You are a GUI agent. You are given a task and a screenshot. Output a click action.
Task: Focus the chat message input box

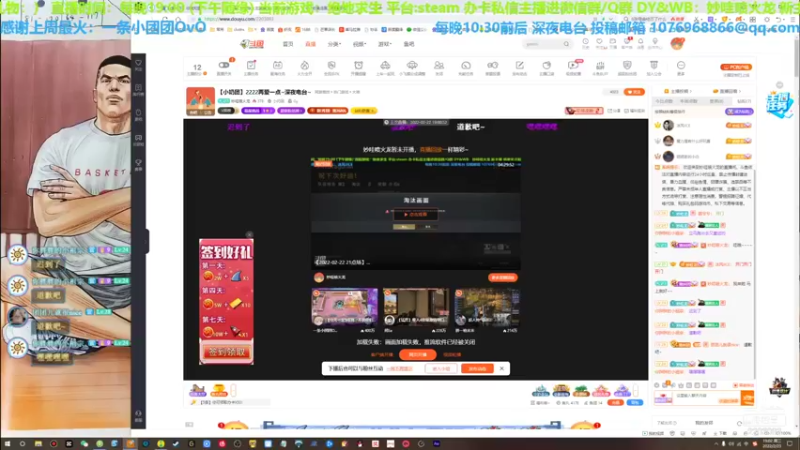click(x=706, y=398)
